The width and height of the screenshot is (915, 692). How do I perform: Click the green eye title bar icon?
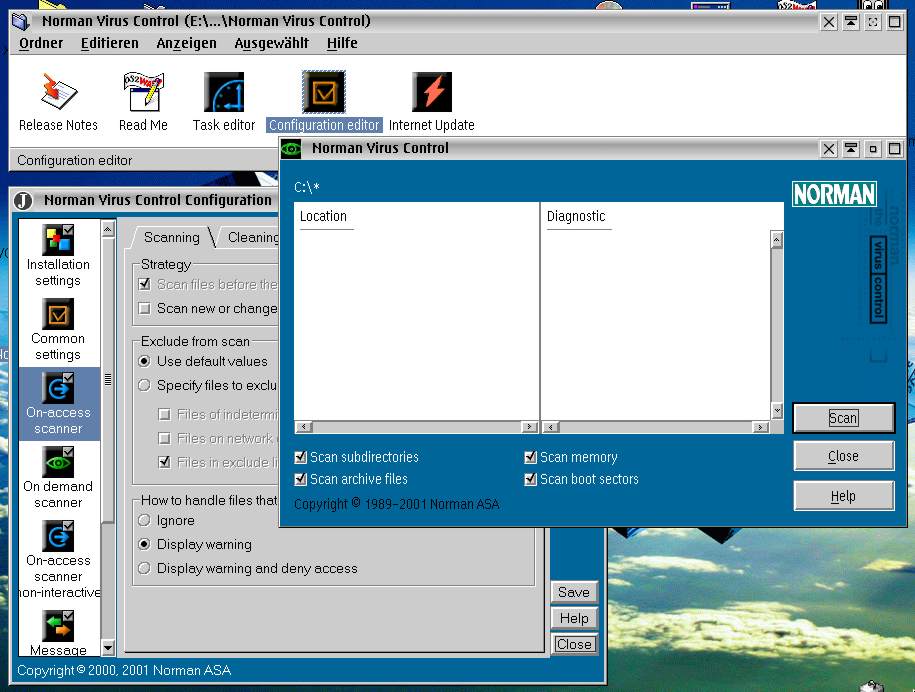[x=291, y=149]
